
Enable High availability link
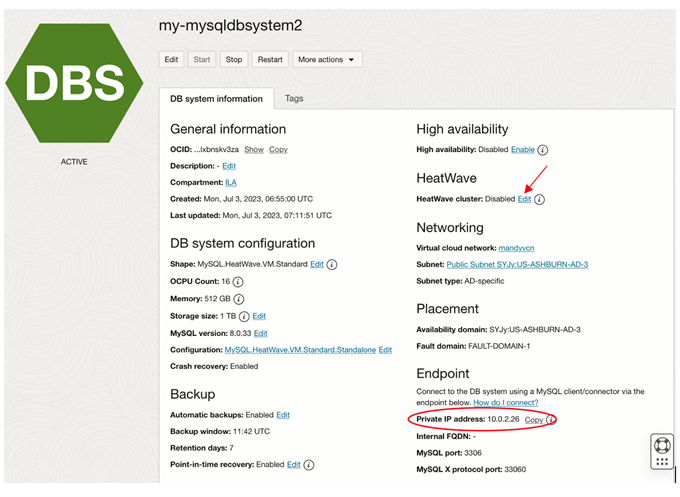click(523, 150)
